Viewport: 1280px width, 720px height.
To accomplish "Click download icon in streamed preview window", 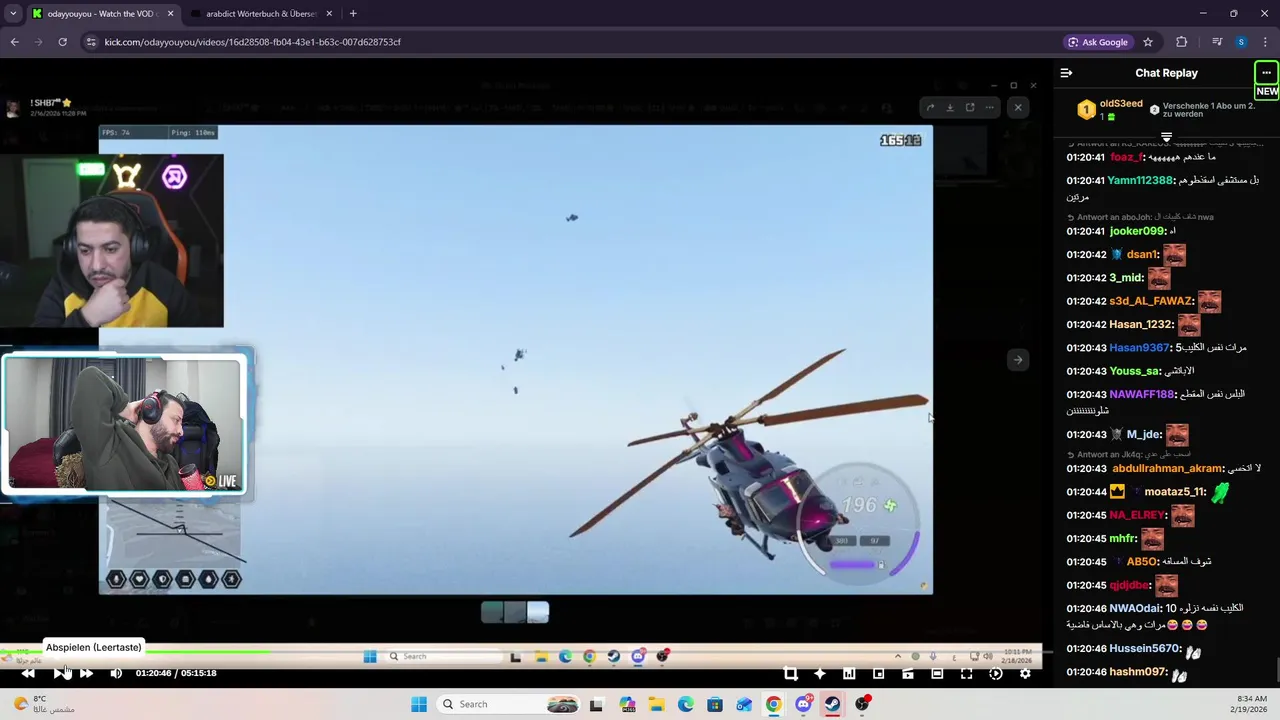I will tap(950, 107).
